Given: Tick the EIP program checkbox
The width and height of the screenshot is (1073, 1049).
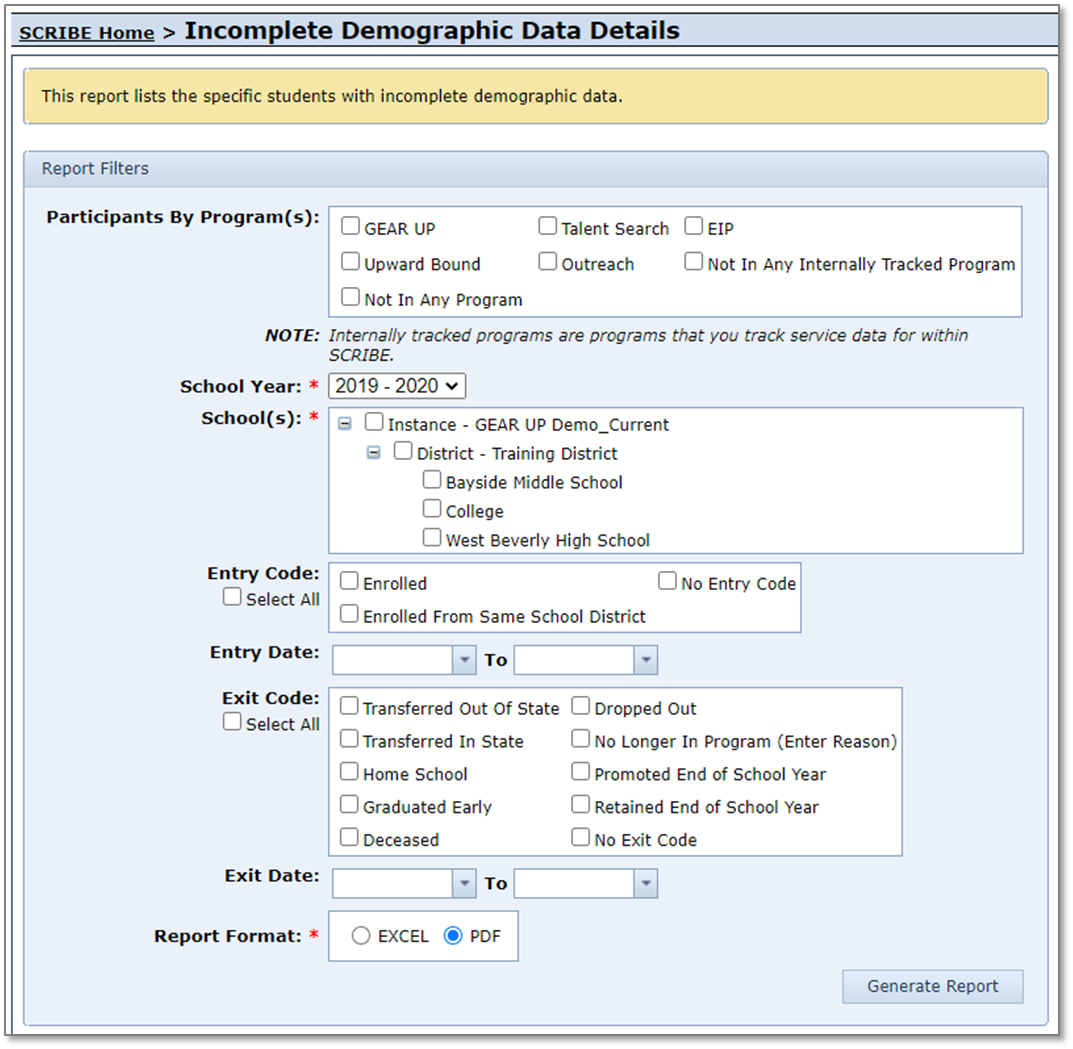Looking at the screenshot, I should (x=694, y=226).
